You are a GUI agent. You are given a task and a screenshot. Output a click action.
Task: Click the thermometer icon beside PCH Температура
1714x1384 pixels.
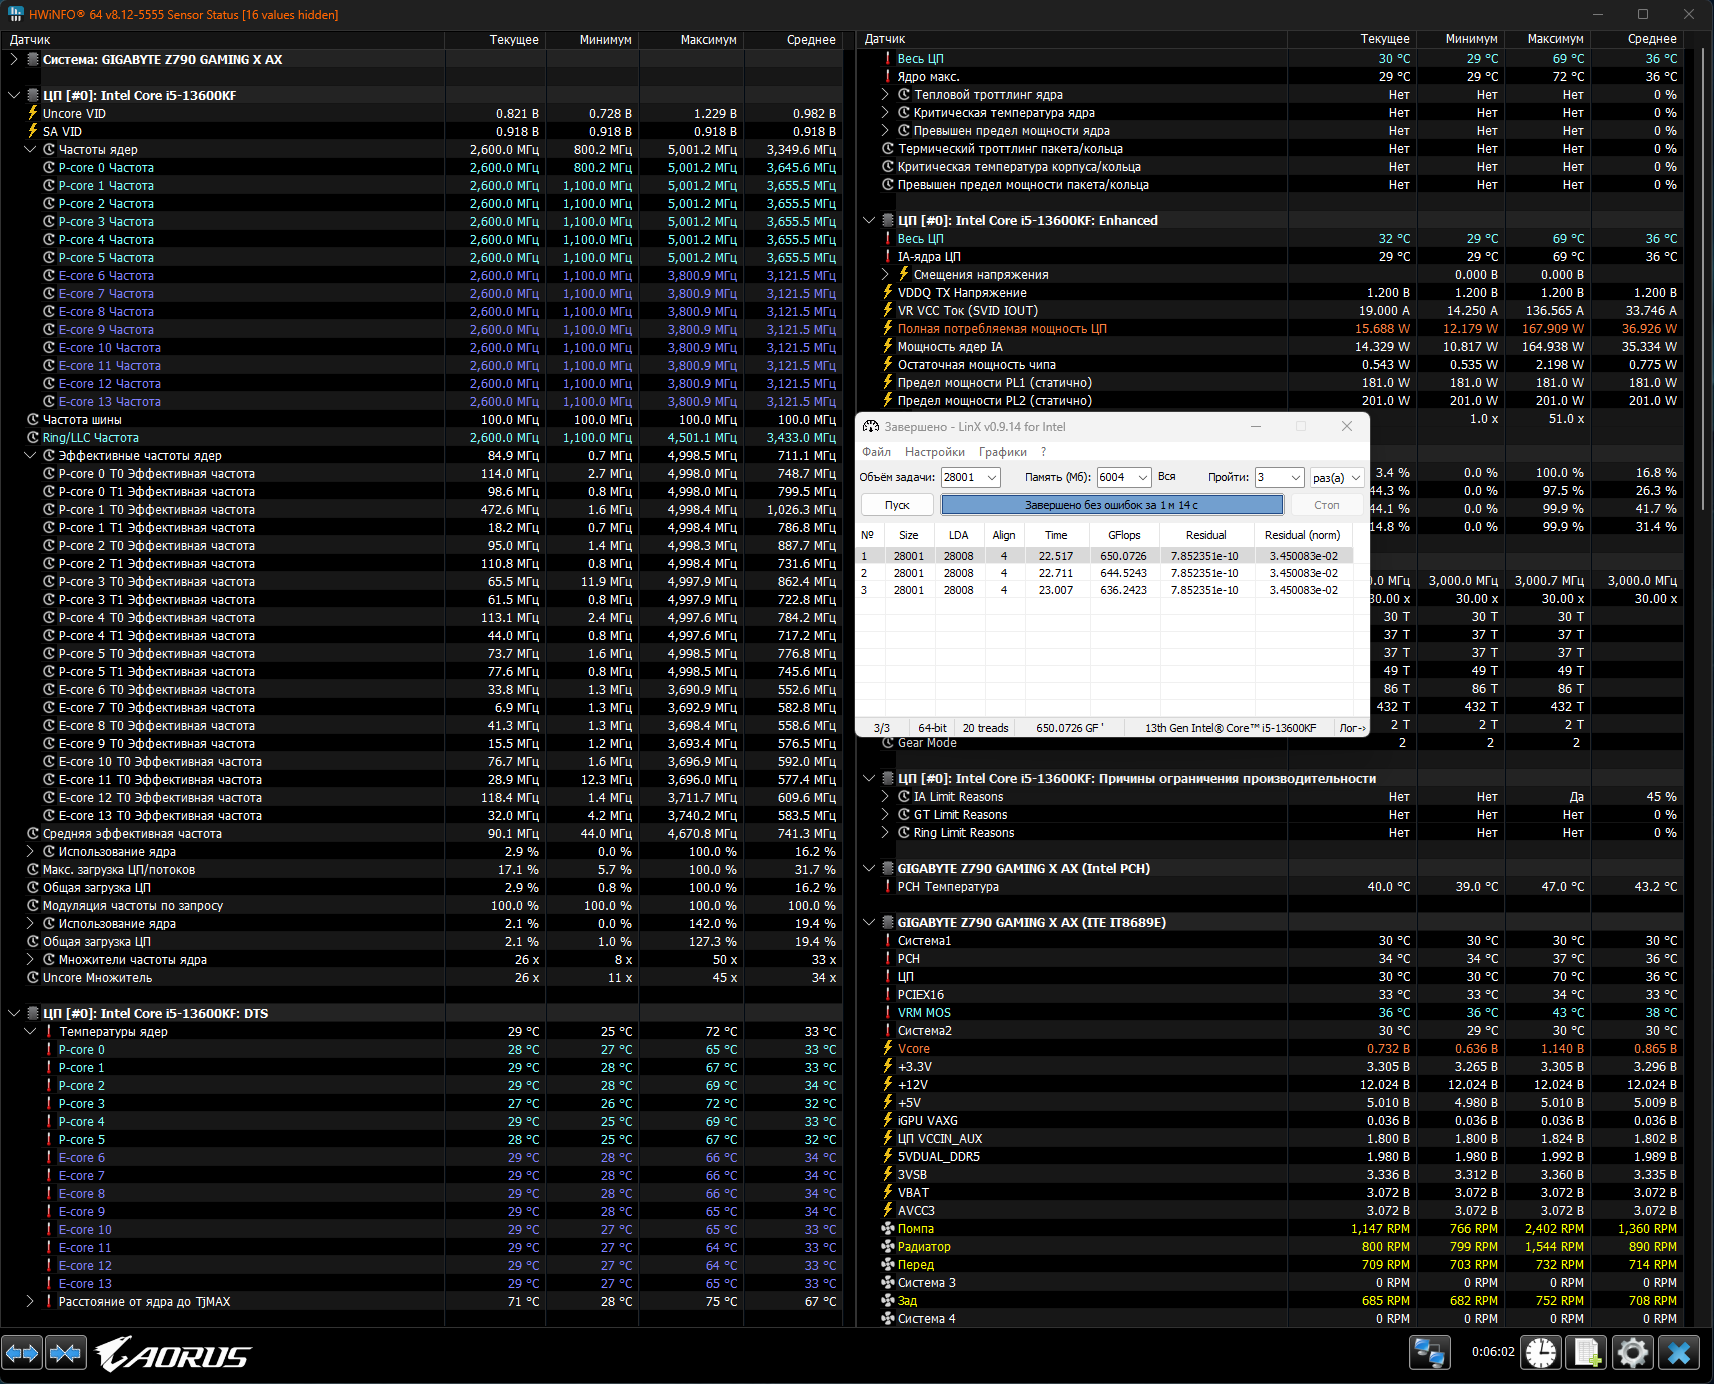[x=888, y=886]
